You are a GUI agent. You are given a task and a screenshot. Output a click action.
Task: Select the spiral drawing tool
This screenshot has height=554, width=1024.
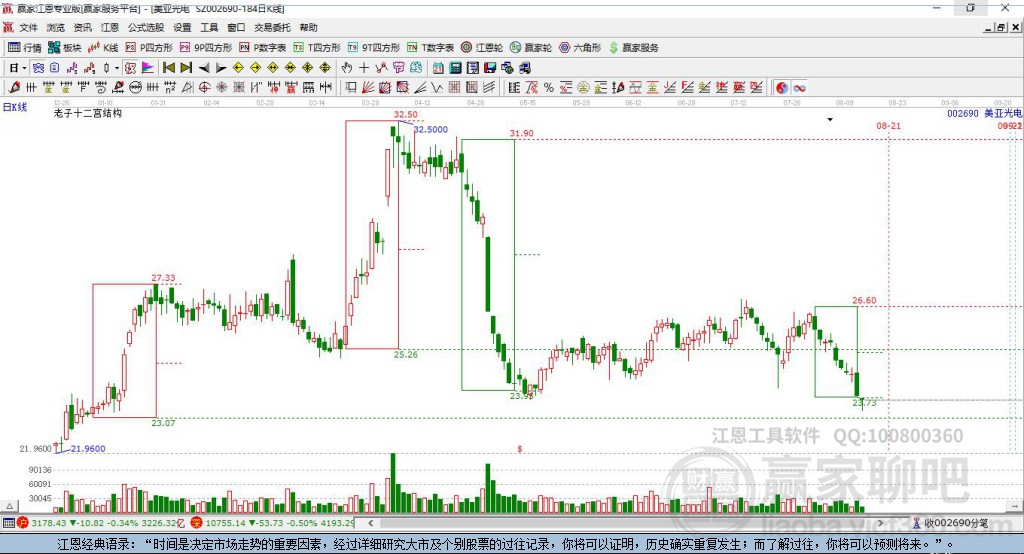(x=100, y=88)
